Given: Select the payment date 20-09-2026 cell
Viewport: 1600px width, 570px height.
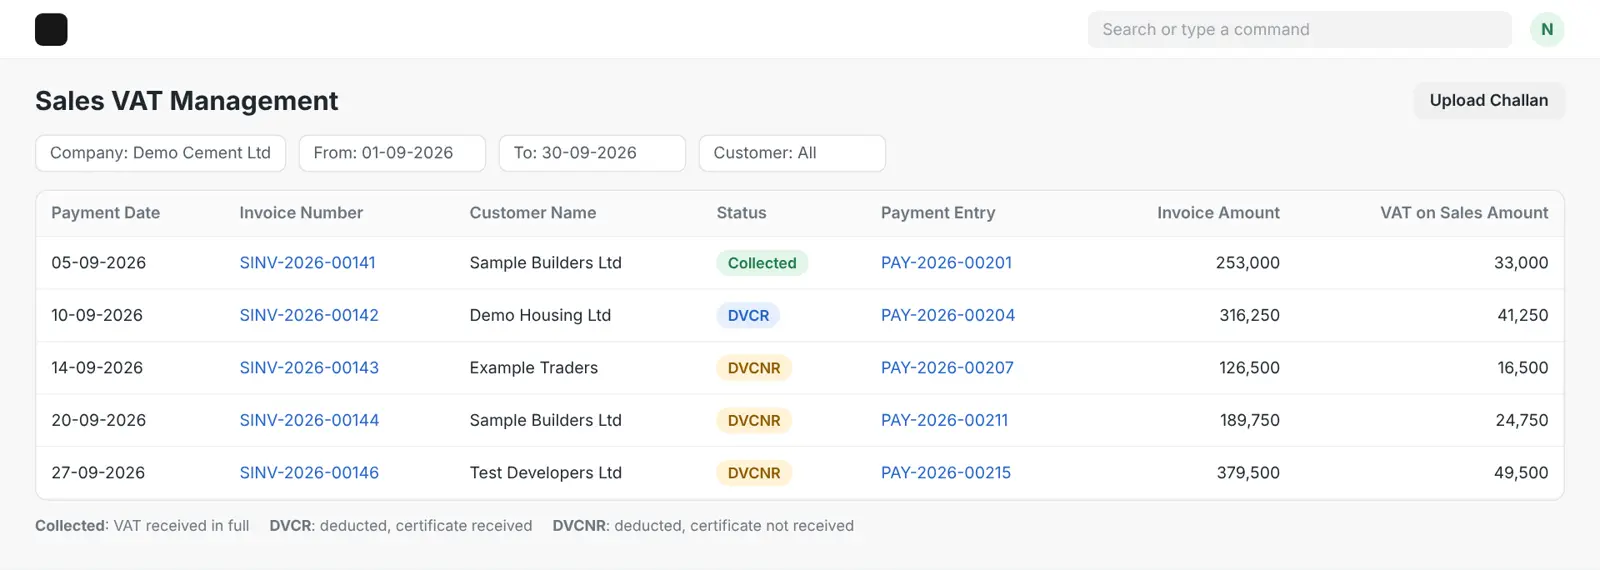Looking at the screenshot, I should 99,420.
